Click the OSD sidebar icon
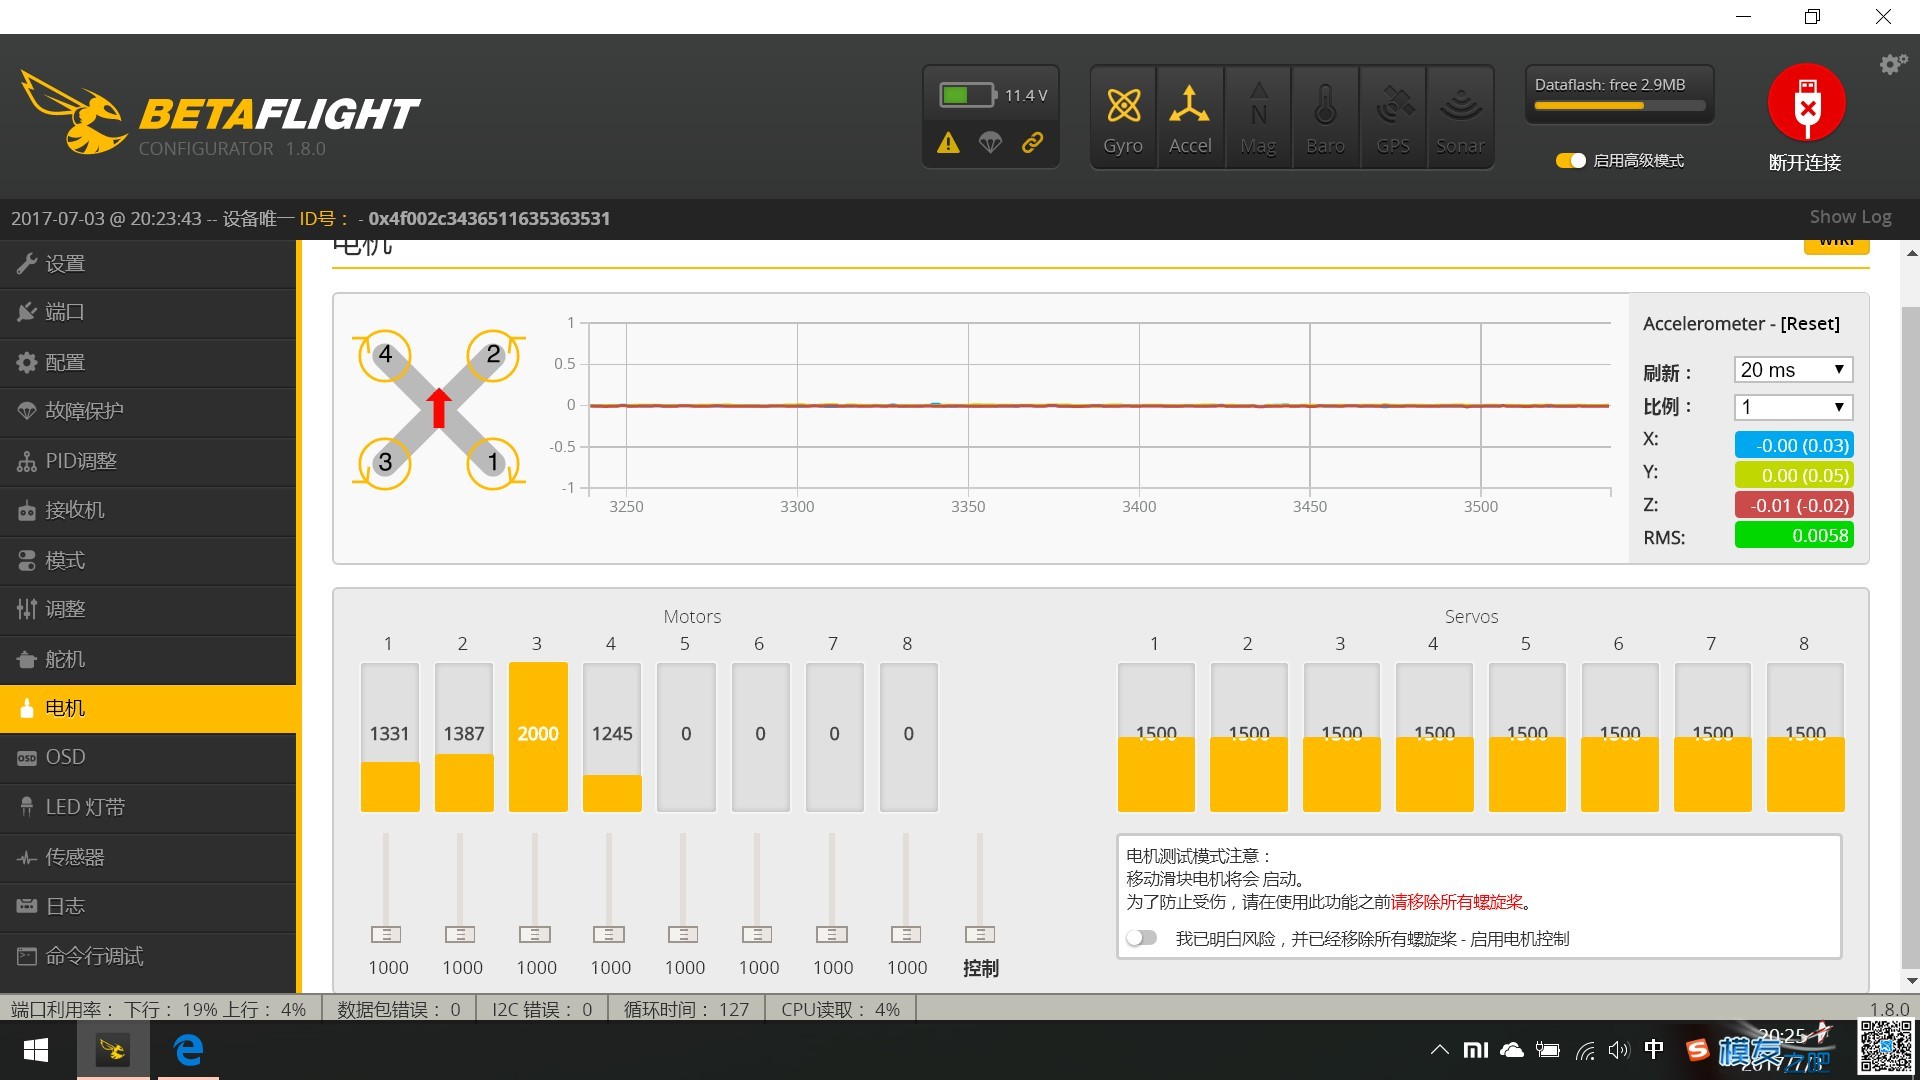This screenshot has width=1920, height=1080. (x=27, y=758)
